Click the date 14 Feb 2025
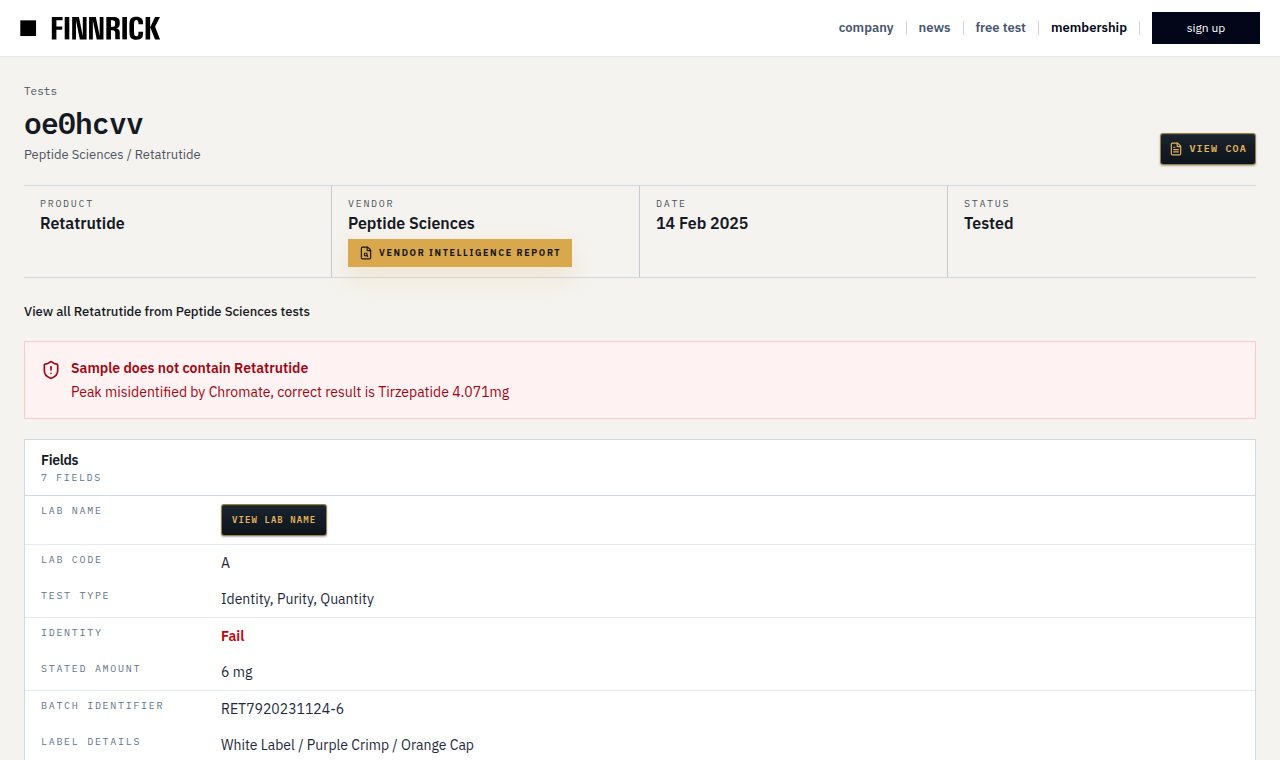Screen dimensions: 1280x760 tap(702, 224)
